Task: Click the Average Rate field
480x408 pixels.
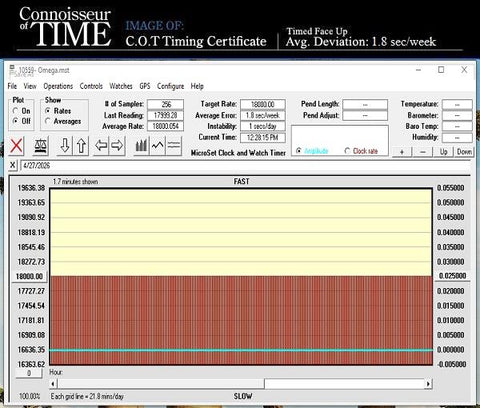Action: [166, 126]
